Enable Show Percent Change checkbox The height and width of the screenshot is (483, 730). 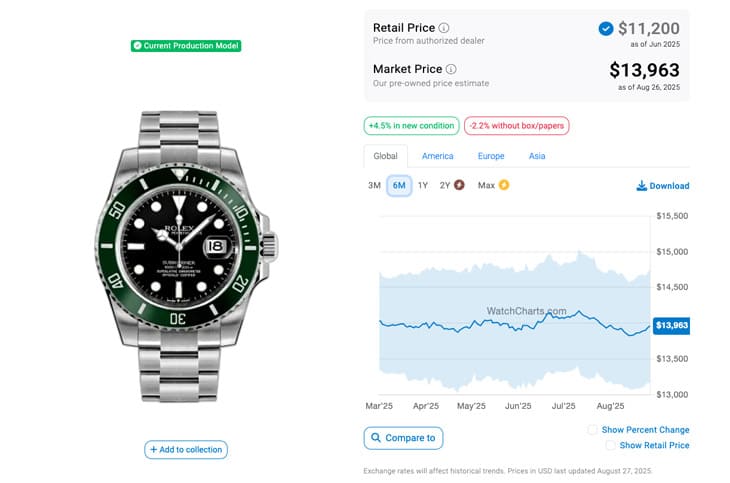click(x=592, y=429)
